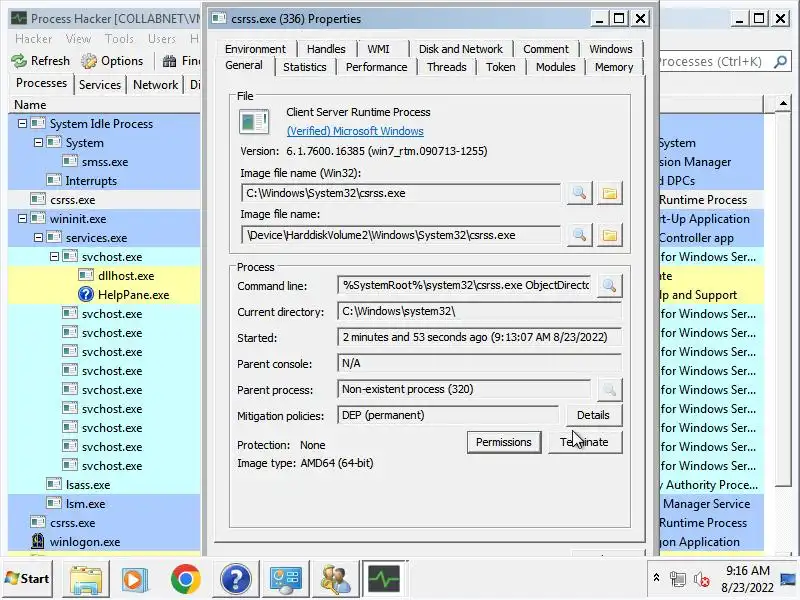Open folder icon next to Device\HarddiskVolume2 path
Viewport: 800px width, 600px height.
coord(609,235)
